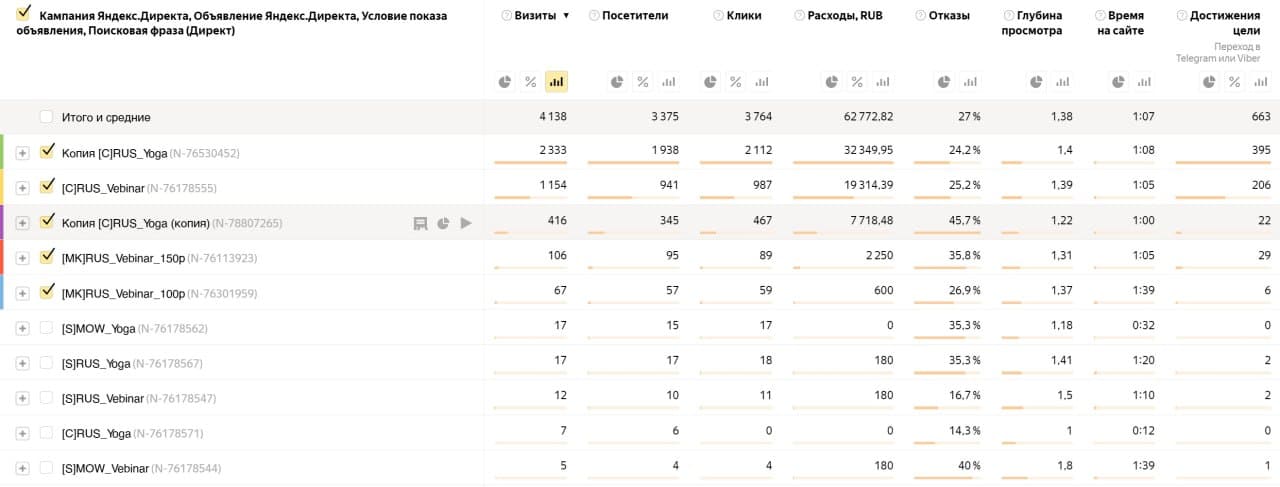This screenshot has width=1280, height=487.
Task: Switch Достижения цели column to percent view
Action: [x=1235, y=82]
